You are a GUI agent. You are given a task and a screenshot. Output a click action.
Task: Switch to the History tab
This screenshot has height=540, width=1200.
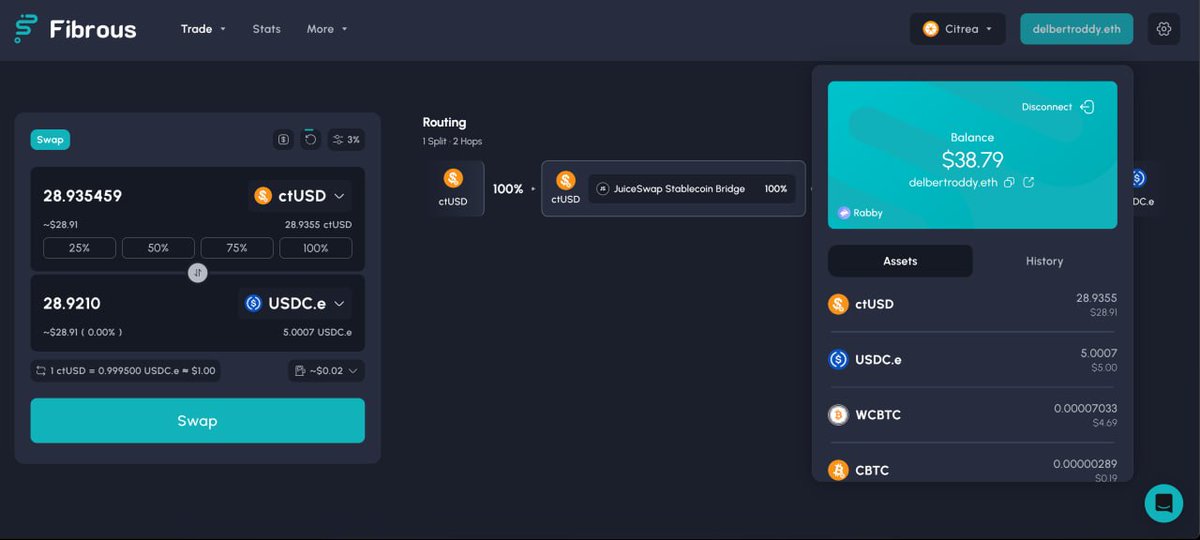pos(1044,261)
